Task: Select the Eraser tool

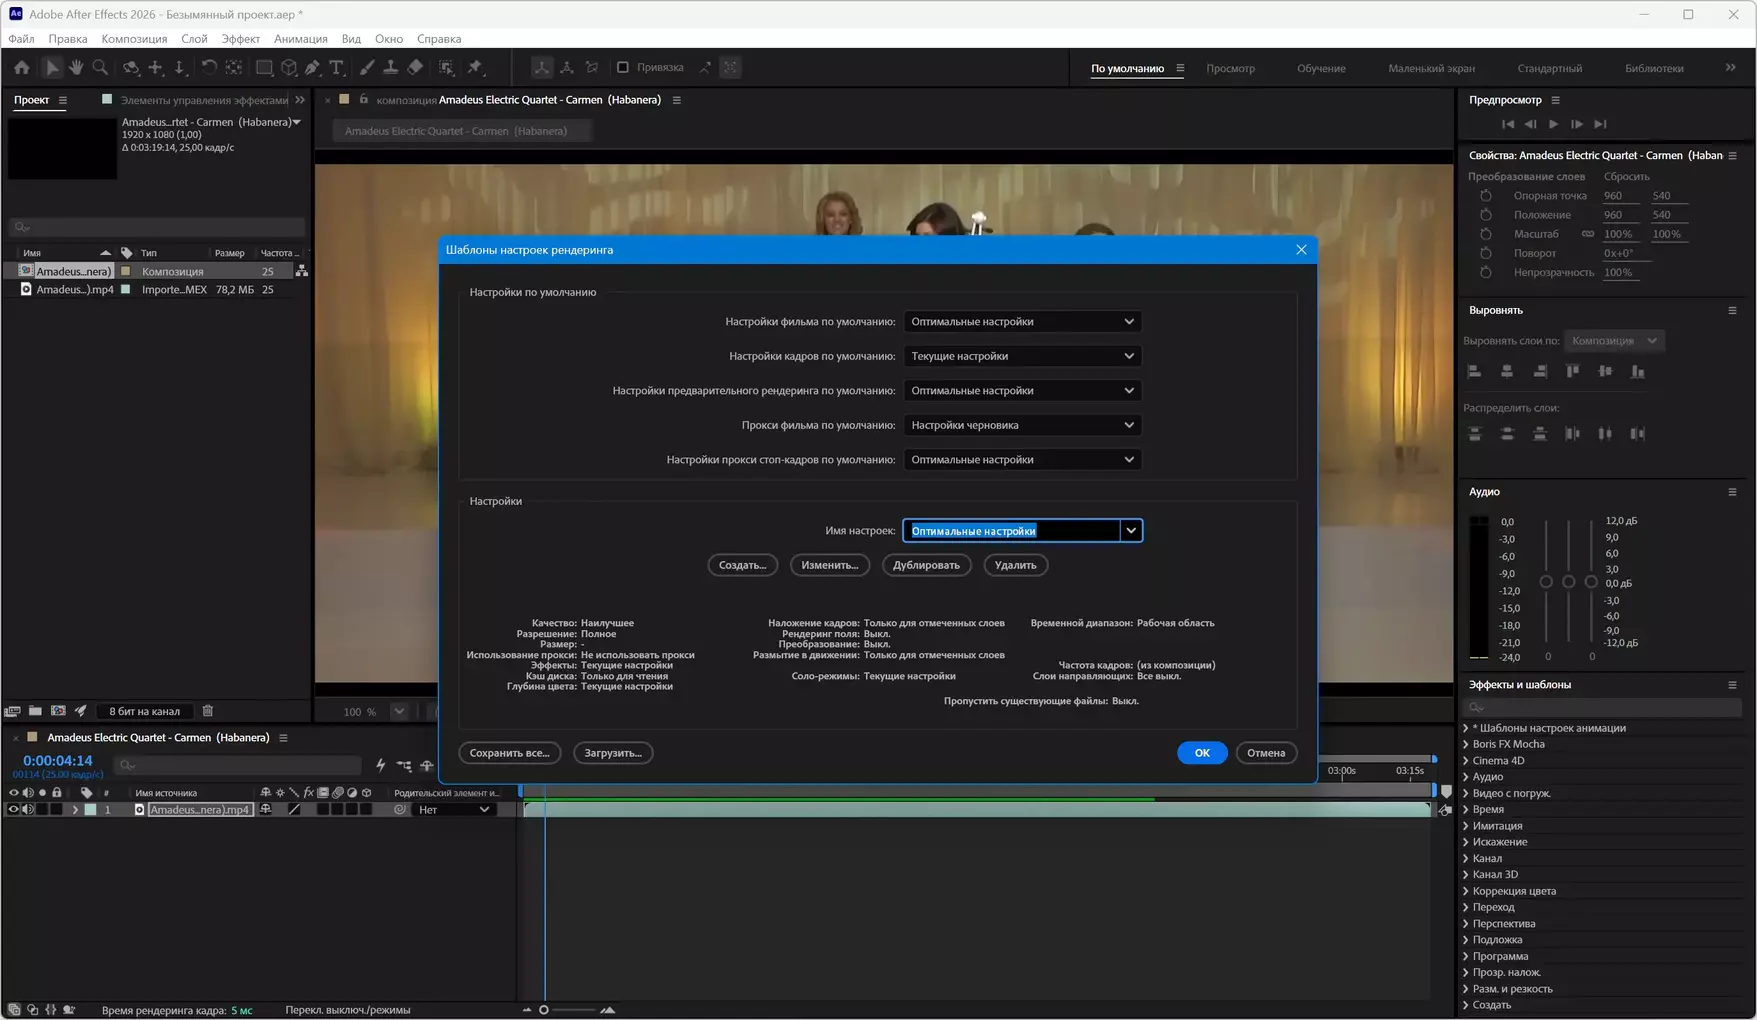Action: coord(415,68)
